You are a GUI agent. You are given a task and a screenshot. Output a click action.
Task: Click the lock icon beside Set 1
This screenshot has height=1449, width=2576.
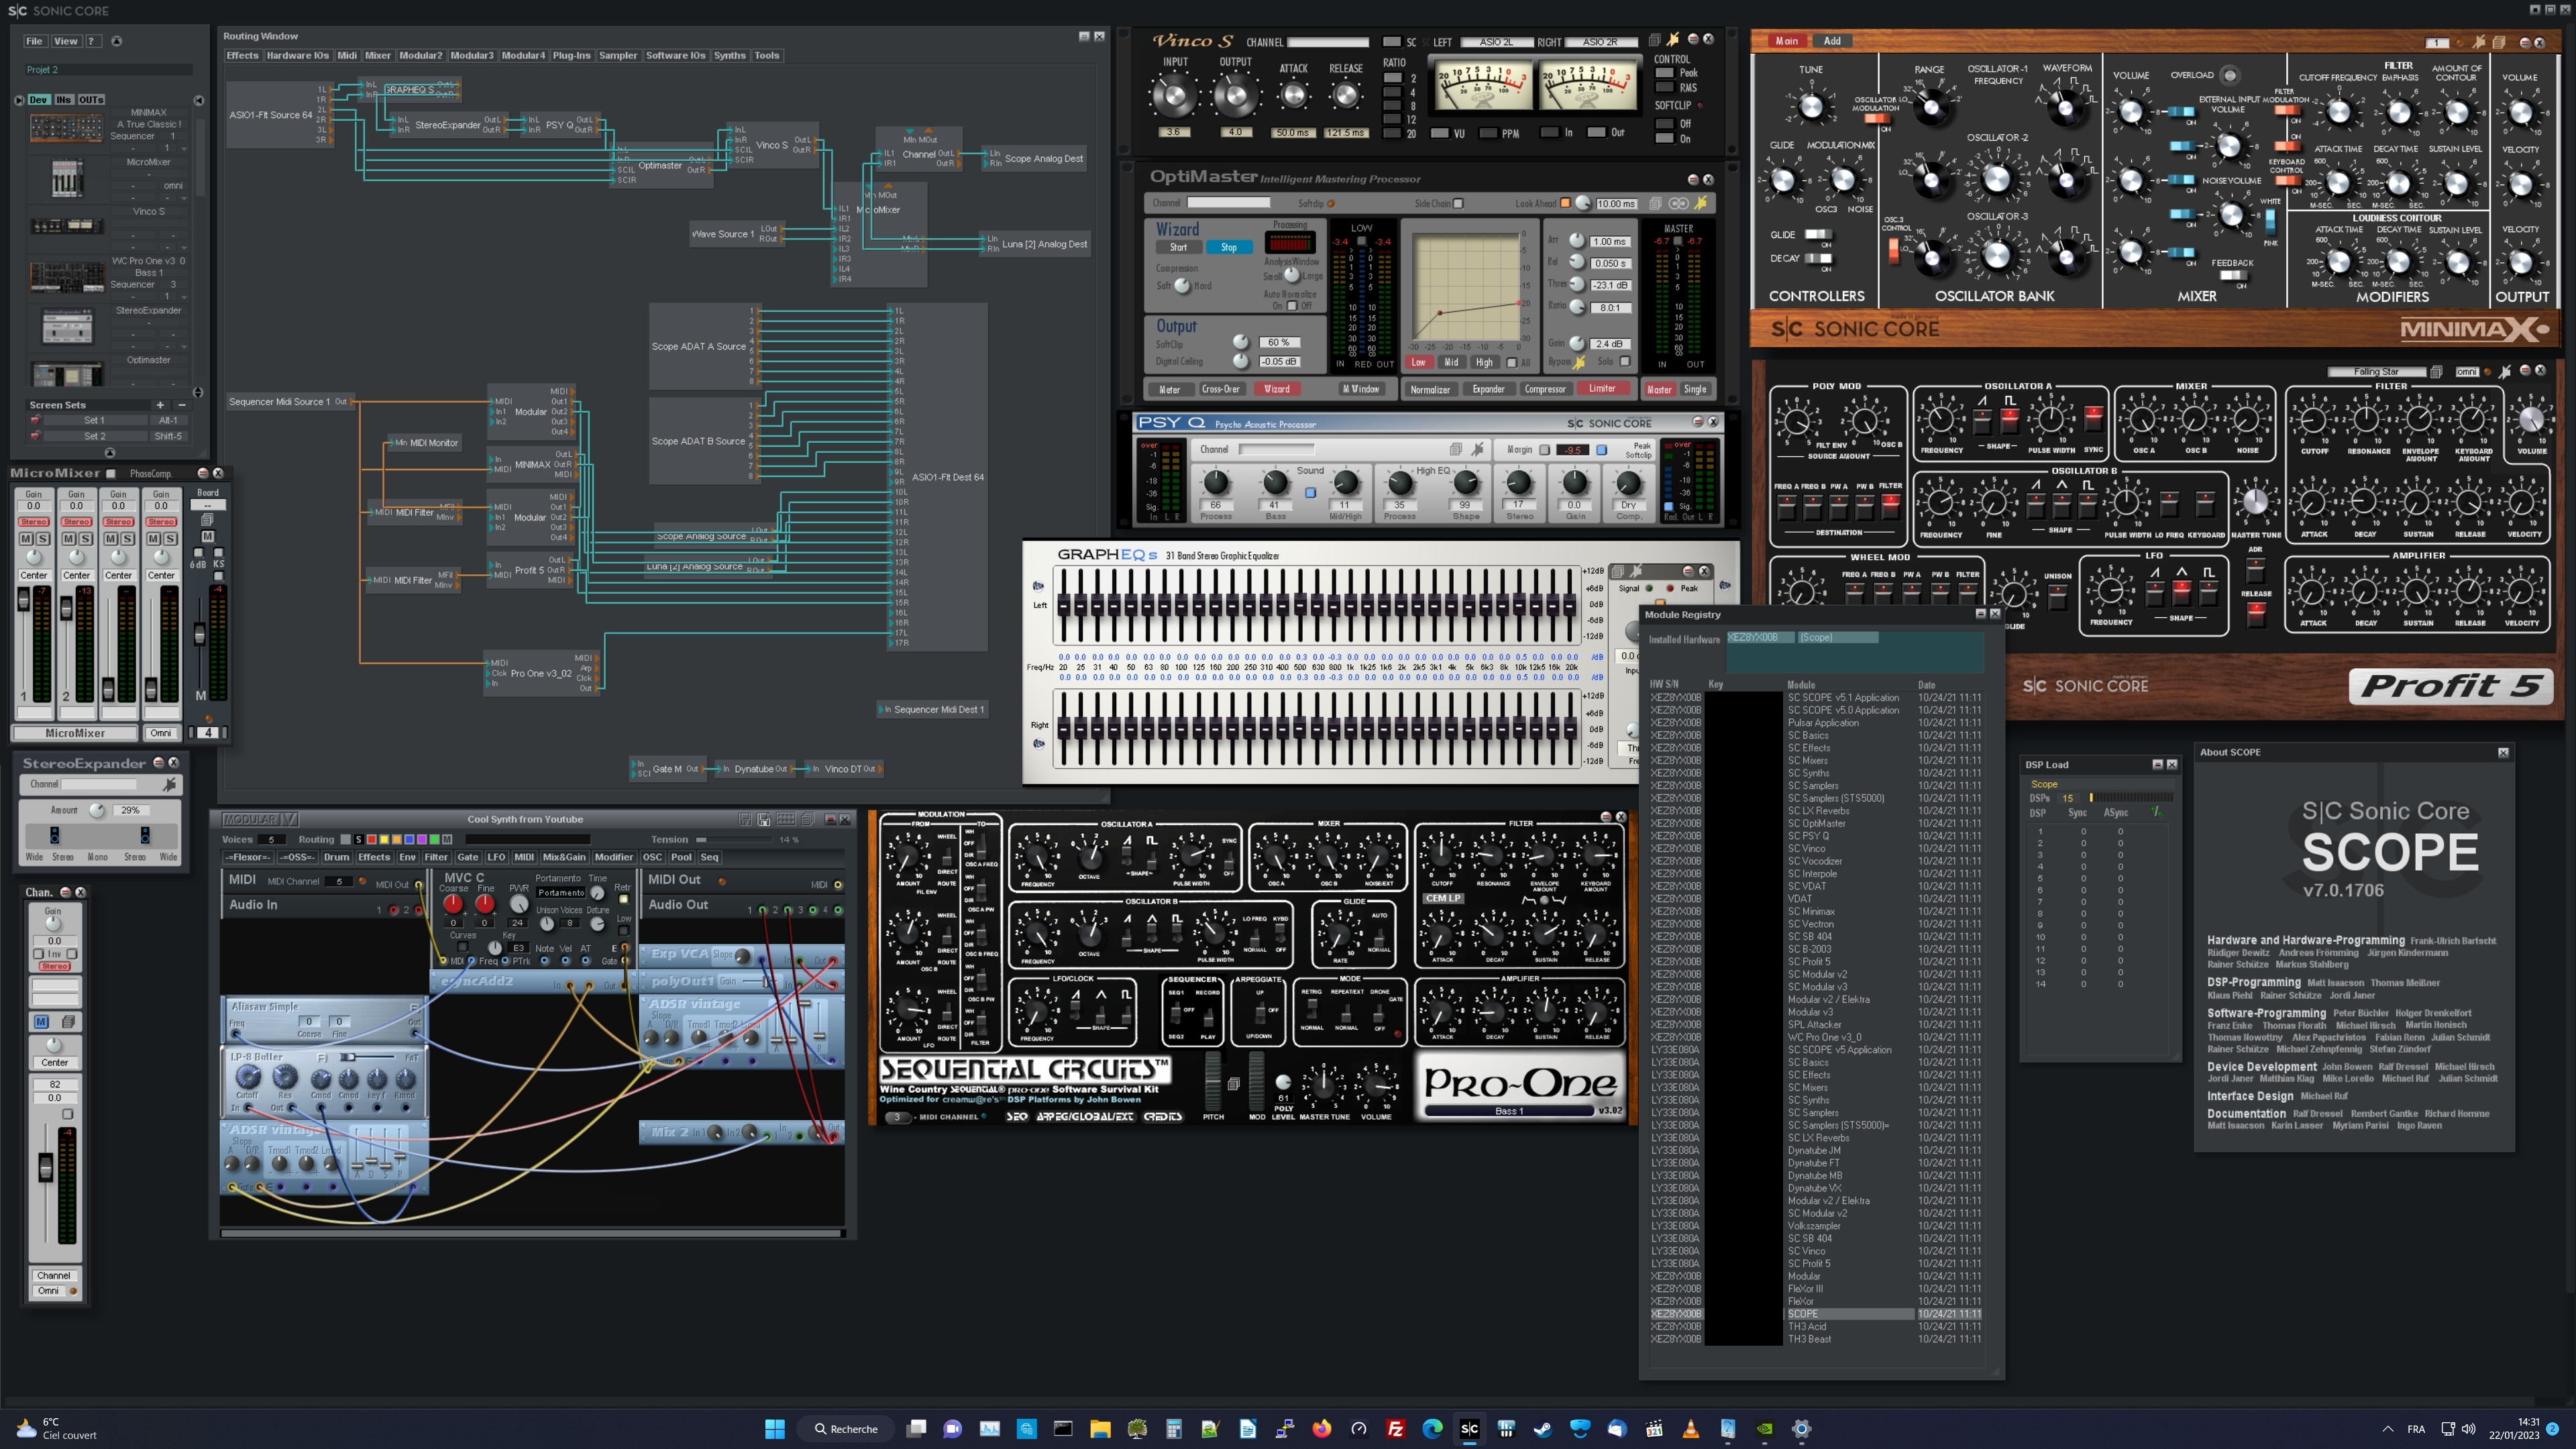tap(35, 420)
